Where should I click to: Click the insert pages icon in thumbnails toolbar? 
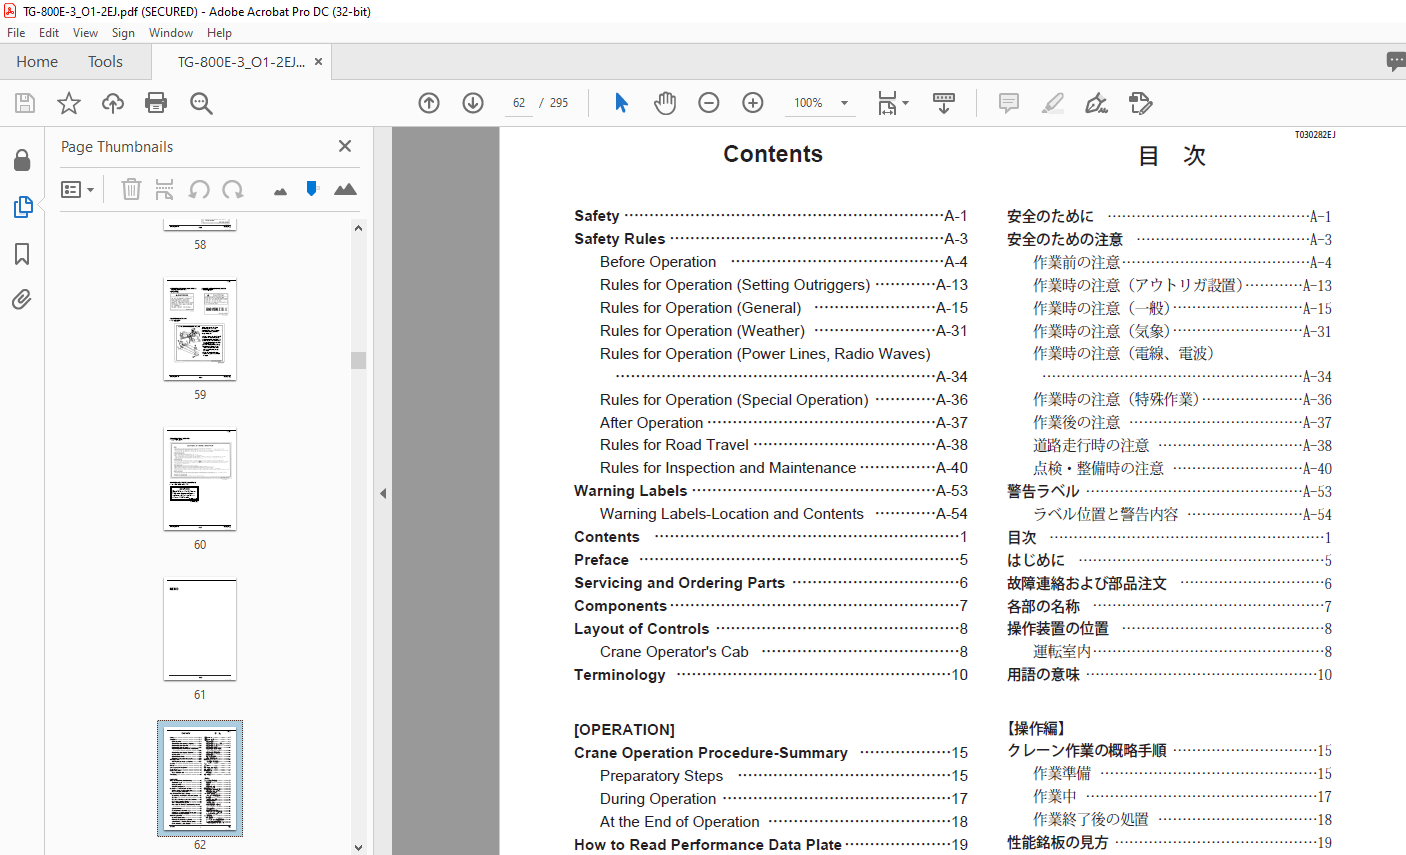165,189
